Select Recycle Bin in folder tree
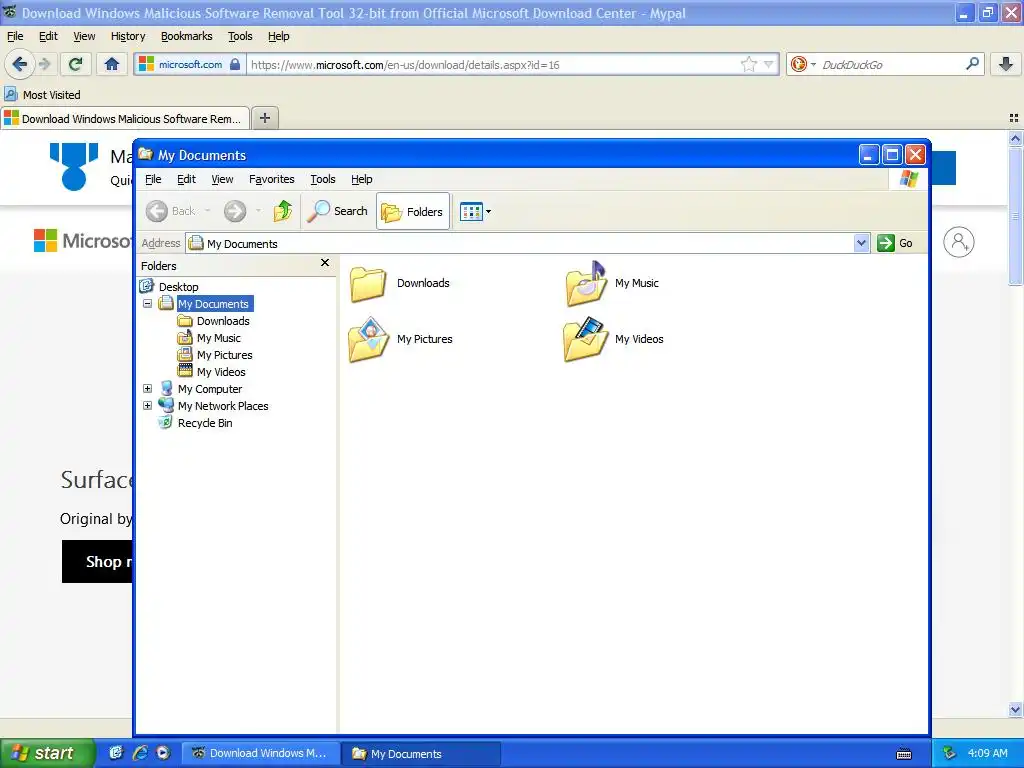The height and width of the screenshot is (768, 1024). (204, 423)
